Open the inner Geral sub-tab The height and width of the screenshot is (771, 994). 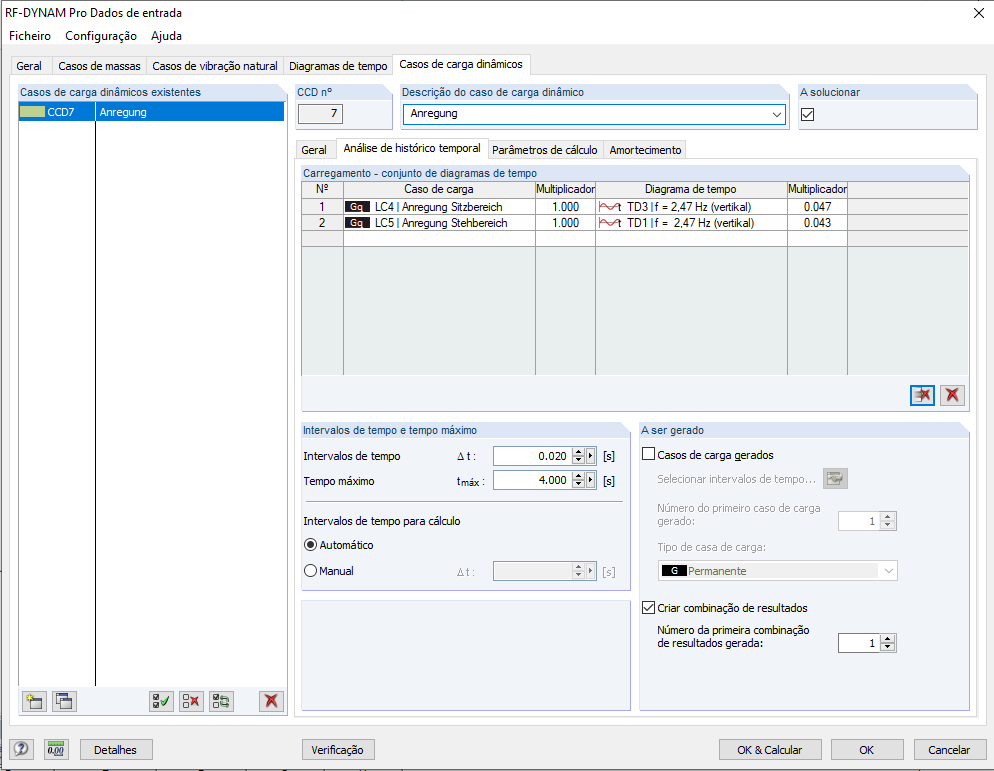point(314,150)
